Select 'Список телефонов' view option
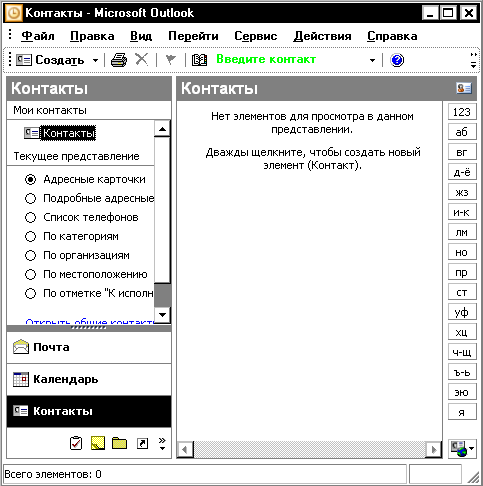This screenshot has width=483, height=486. [x=82, y=217]
